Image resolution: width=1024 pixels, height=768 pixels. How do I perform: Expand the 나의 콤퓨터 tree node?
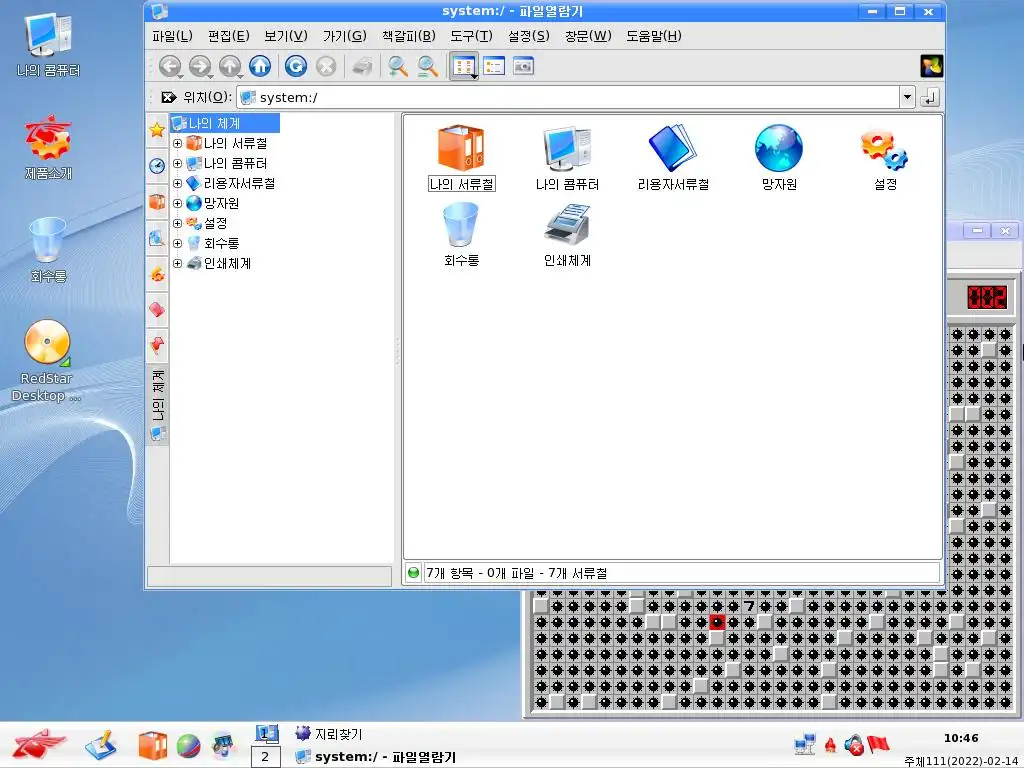(x=177, y=163)
